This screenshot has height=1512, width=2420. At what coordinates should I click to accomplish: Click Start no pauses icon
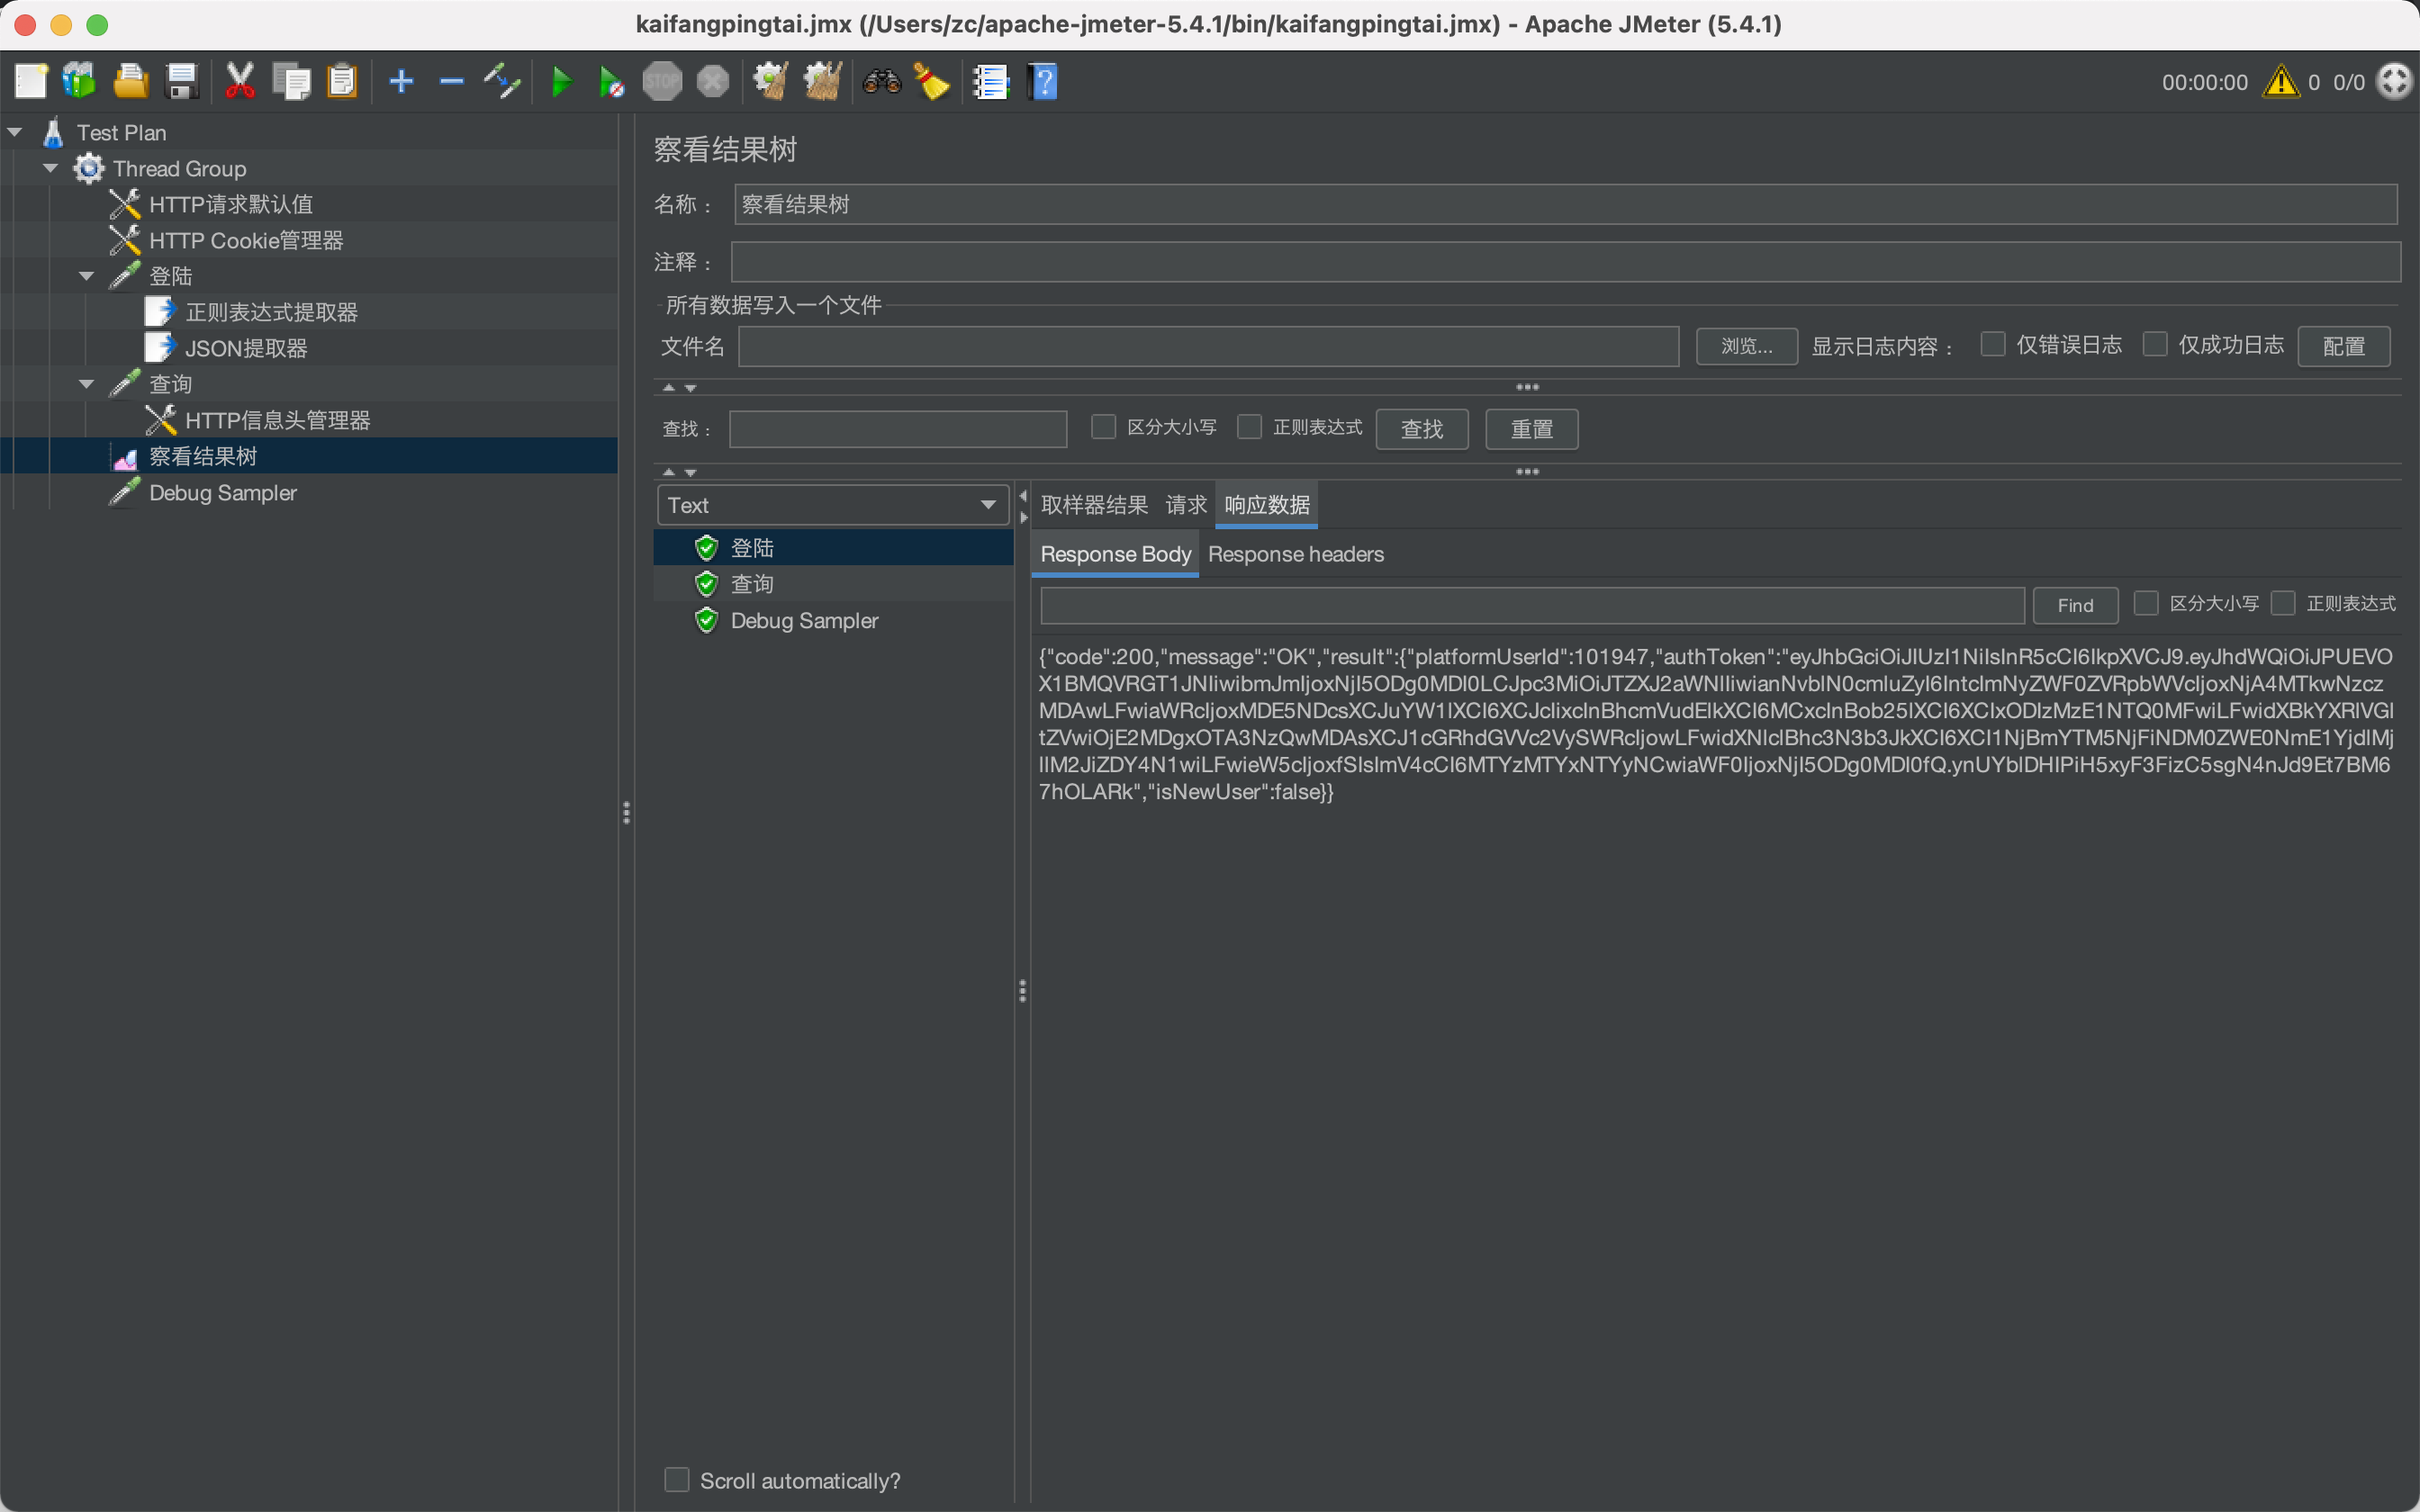pyautogui.click(x=611, y=81)
